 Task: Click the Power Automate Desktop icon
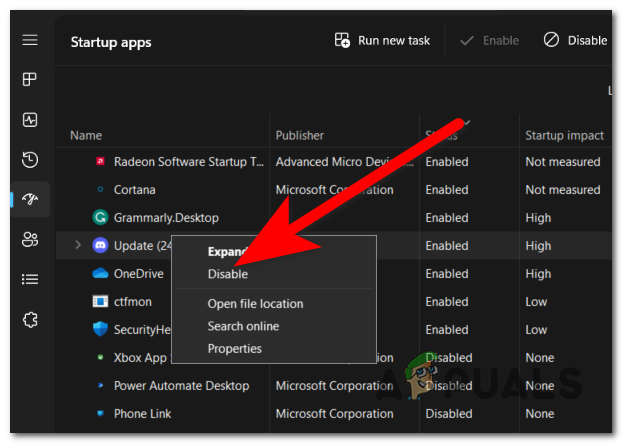pos(101,385)
